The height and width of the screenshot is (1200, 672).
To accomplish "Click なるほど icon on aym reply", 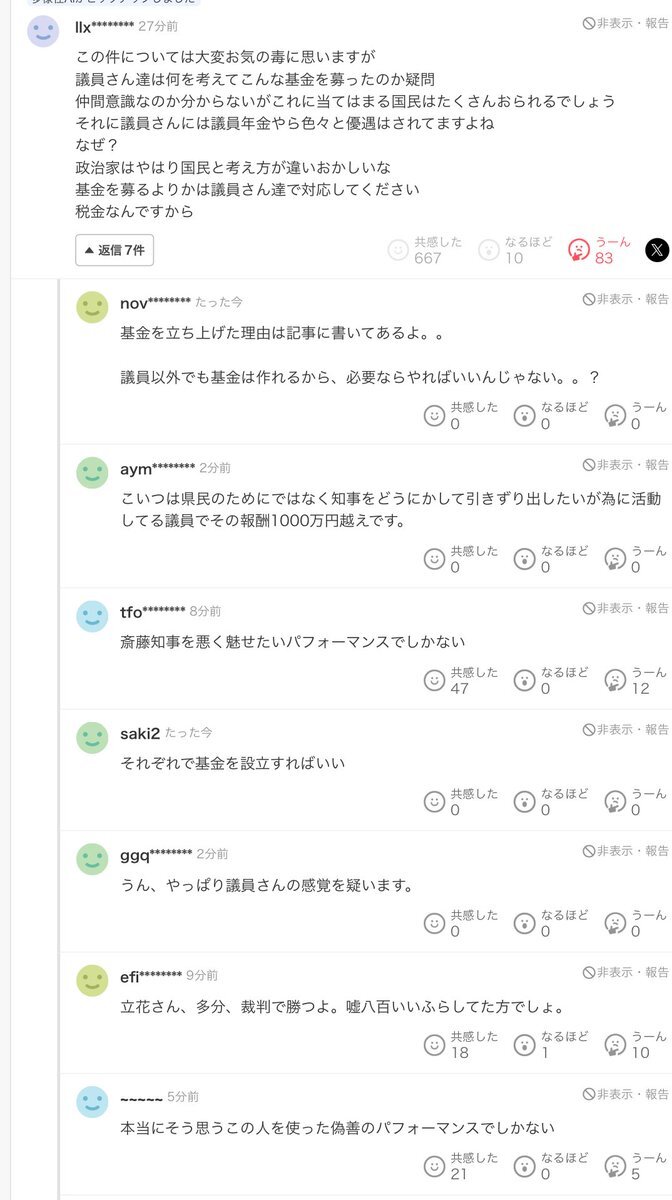I will [x=524, y=559].
